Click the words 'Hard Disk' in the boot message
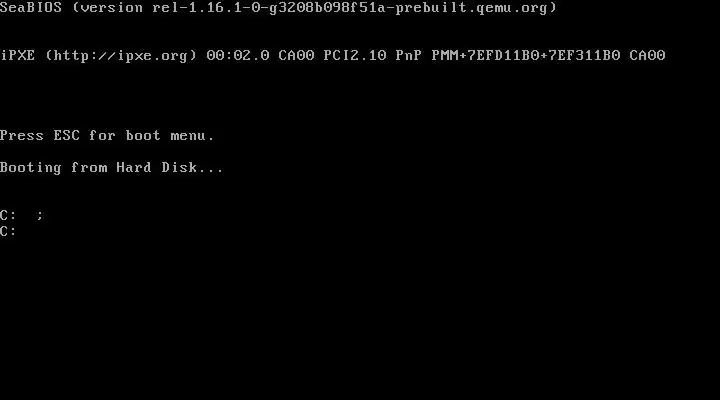 click(x=157, y=168)
